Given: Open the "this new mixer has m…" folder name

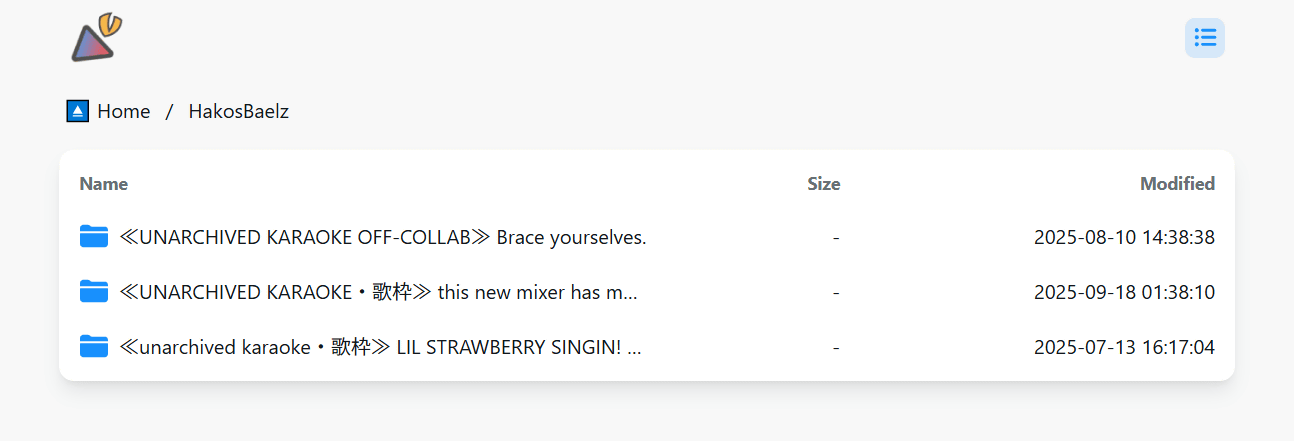Looking at the screenshot, I should click(378, 293).
